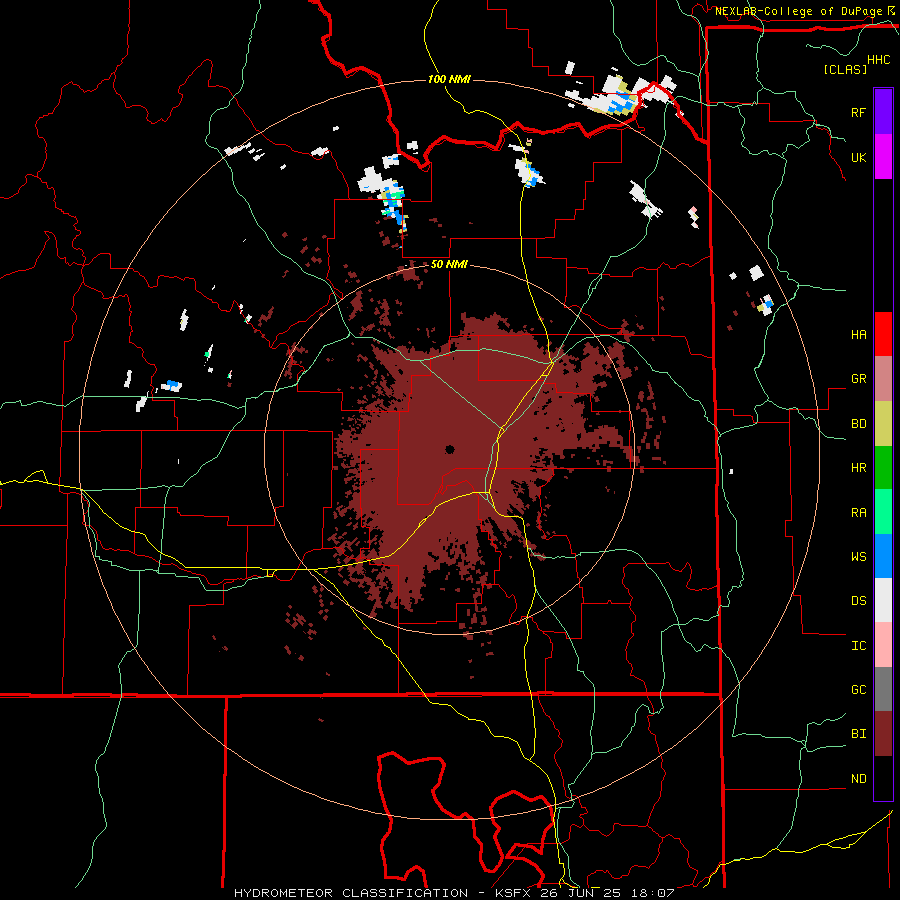
Task: Click the ND legend label
Action: click(x=858, y=779)
